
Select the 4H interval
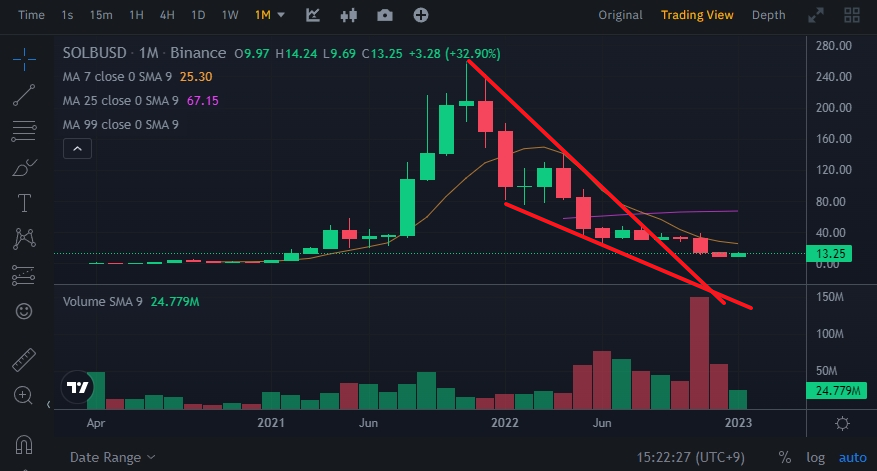pyautogui.click(x=167, y=15)
